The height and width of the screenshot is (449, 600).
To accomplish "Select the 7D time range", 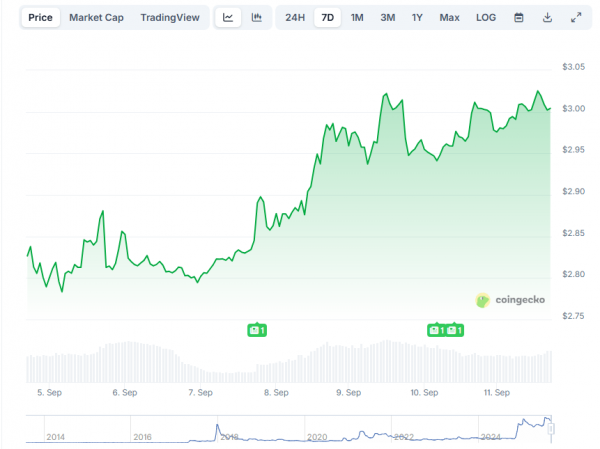I will [x=327, y=18].
